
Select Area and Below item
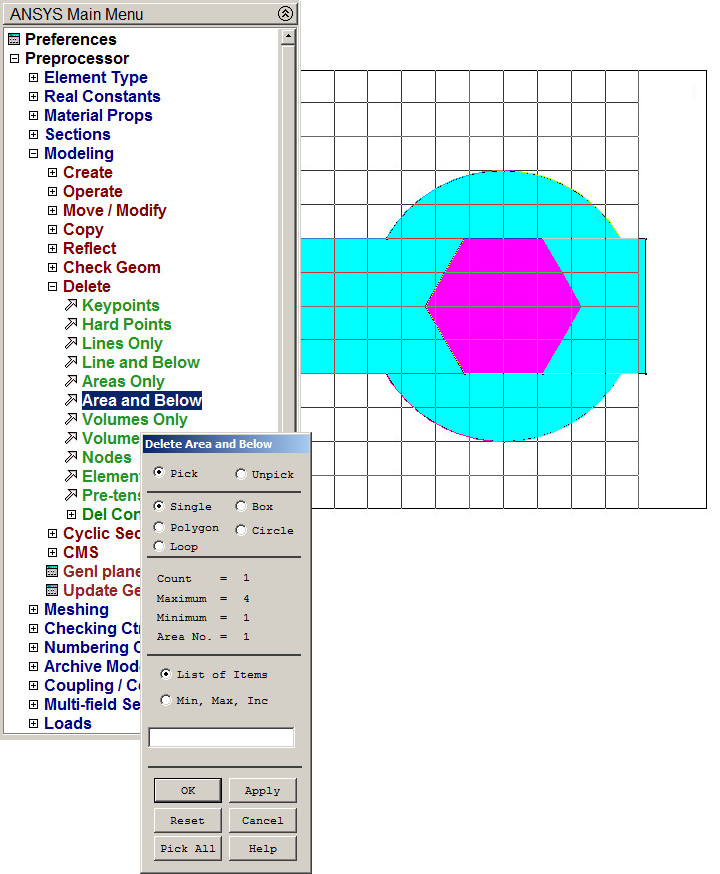(x=142, y=400)
